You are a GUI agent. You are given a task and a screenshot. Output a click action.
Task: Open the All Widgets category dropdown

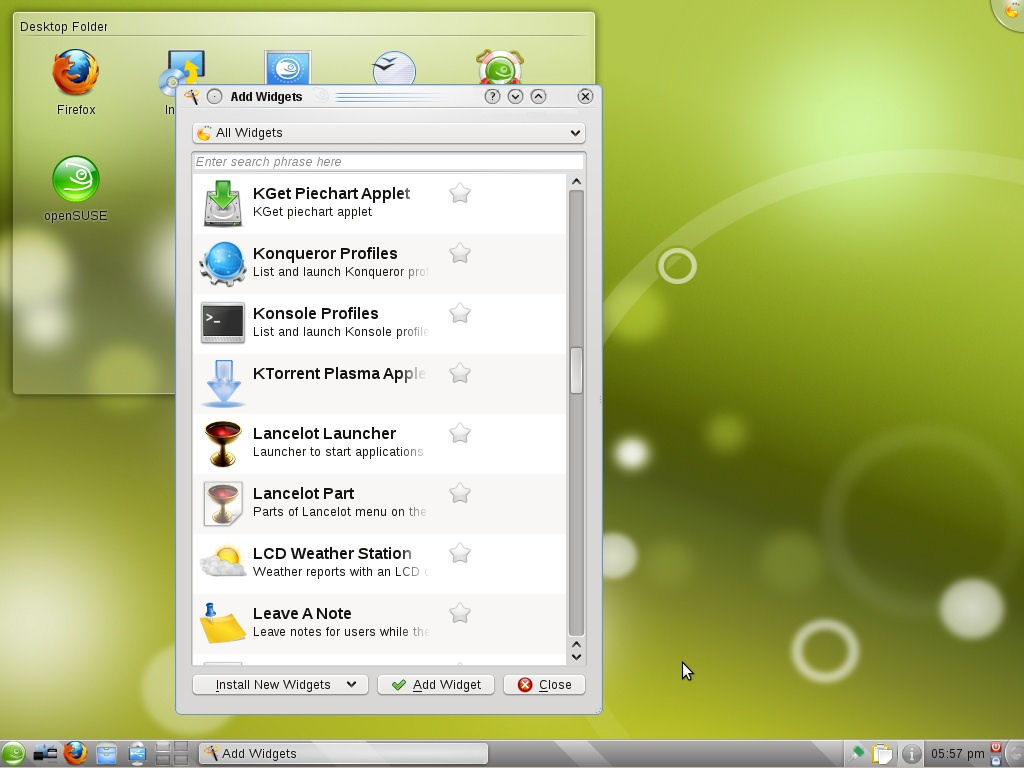pyautogui.click(x=388, y=132)
